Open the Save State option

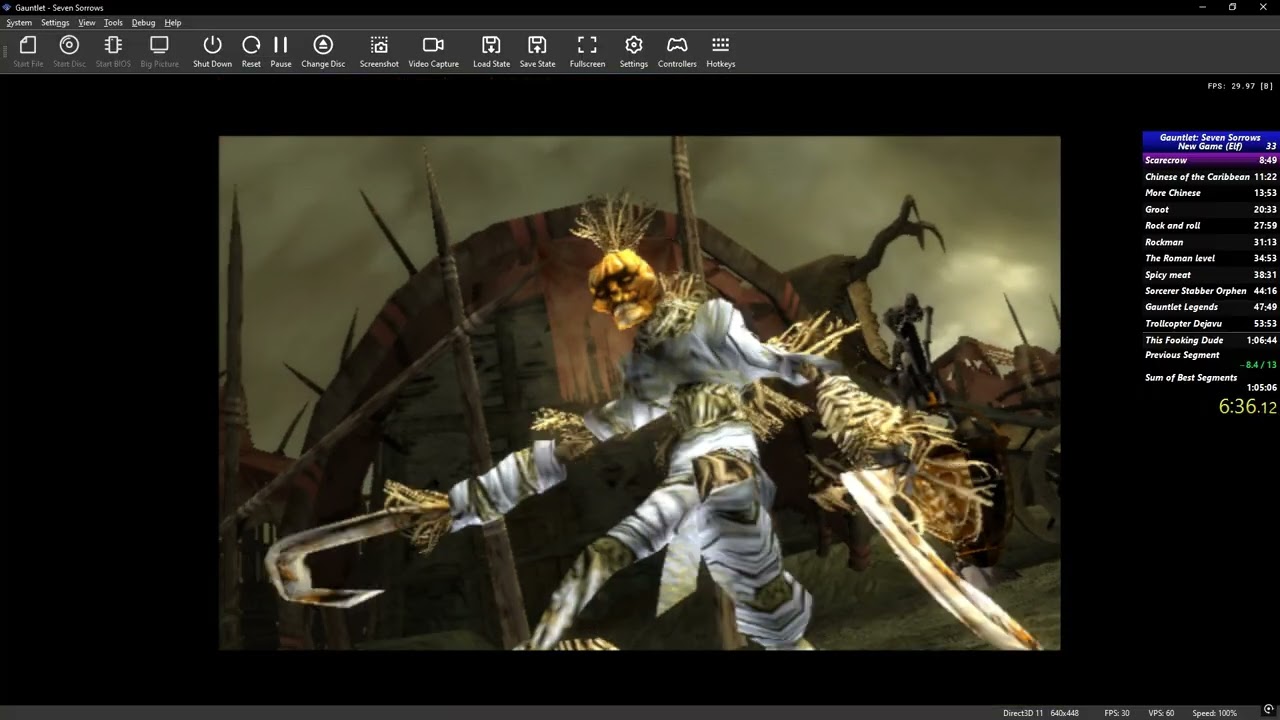[x=537, y=51]
